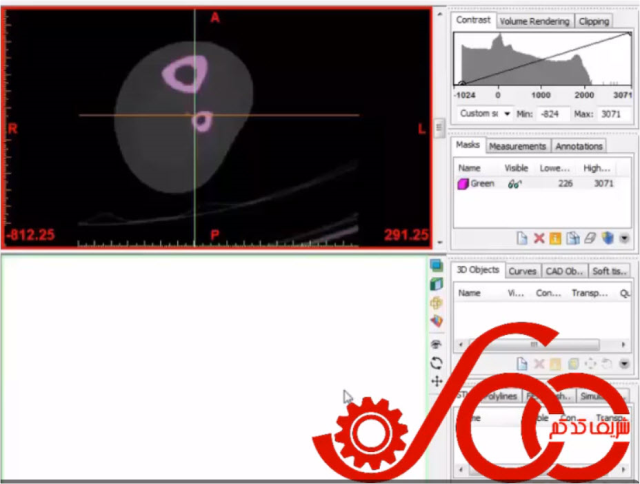Duplicate the mask using the copy icon
This screenshot has height=484, width=640.
[573, 238]
